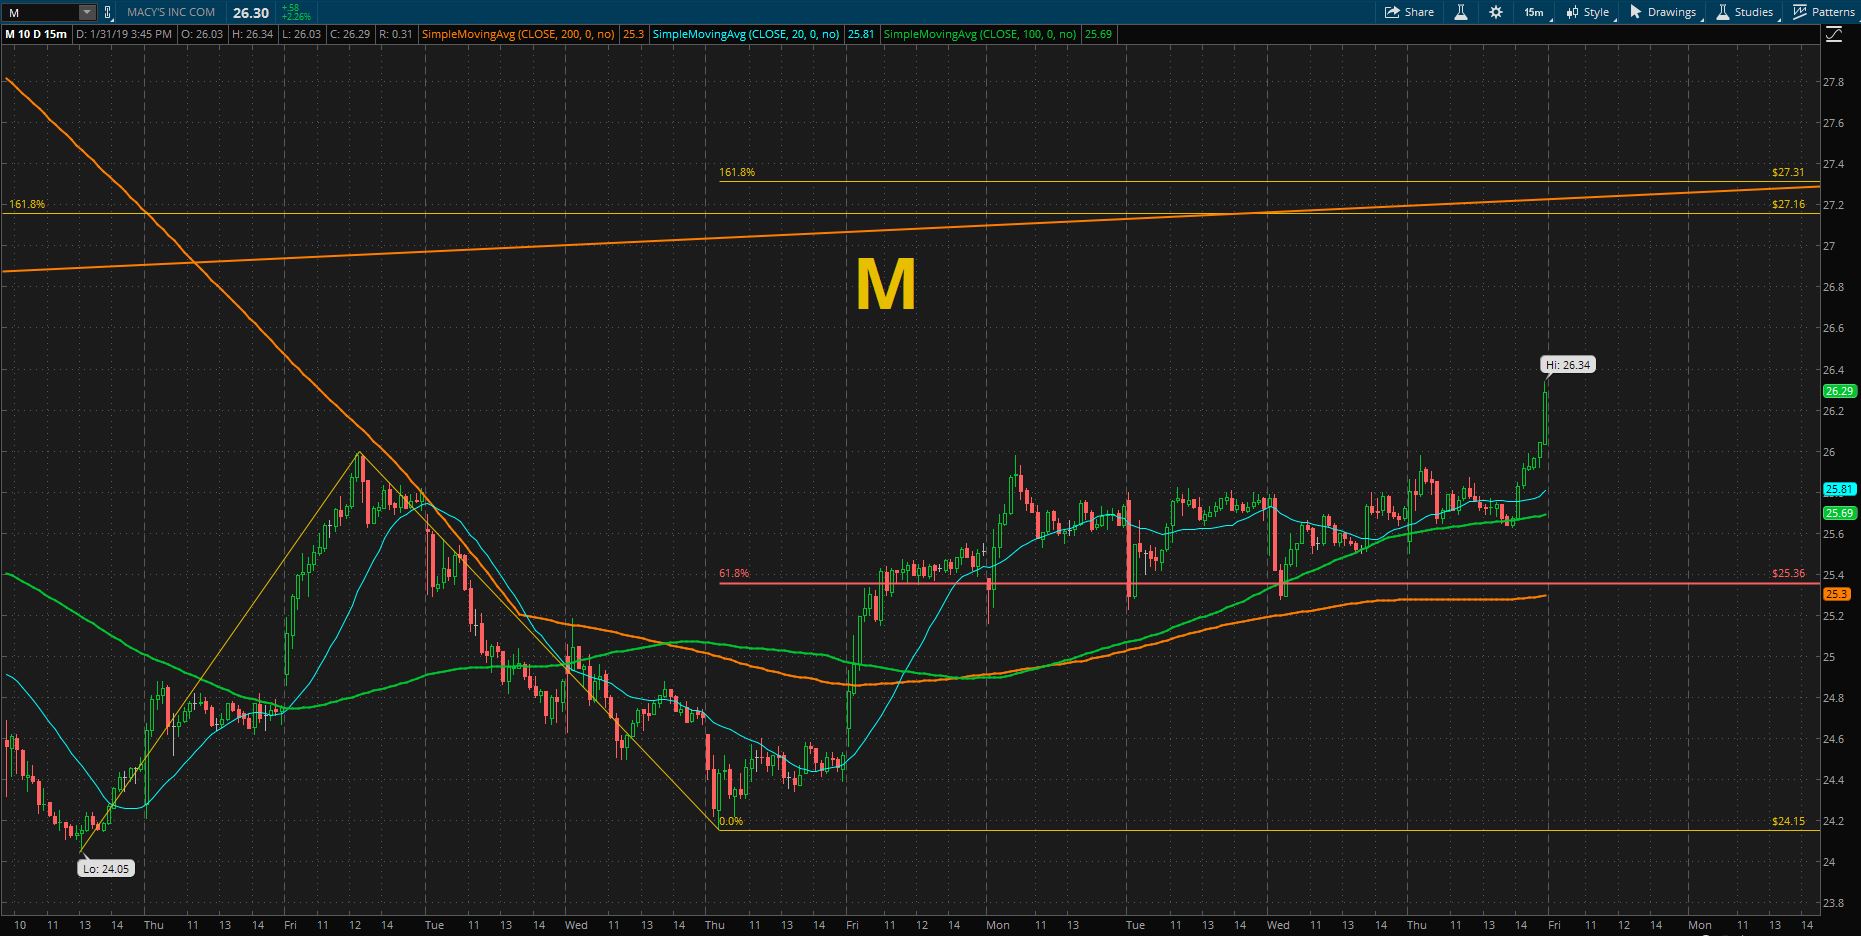1861x936 pixels.
Task: Open chart settings gear icon
Action: tap(1496, 12)
